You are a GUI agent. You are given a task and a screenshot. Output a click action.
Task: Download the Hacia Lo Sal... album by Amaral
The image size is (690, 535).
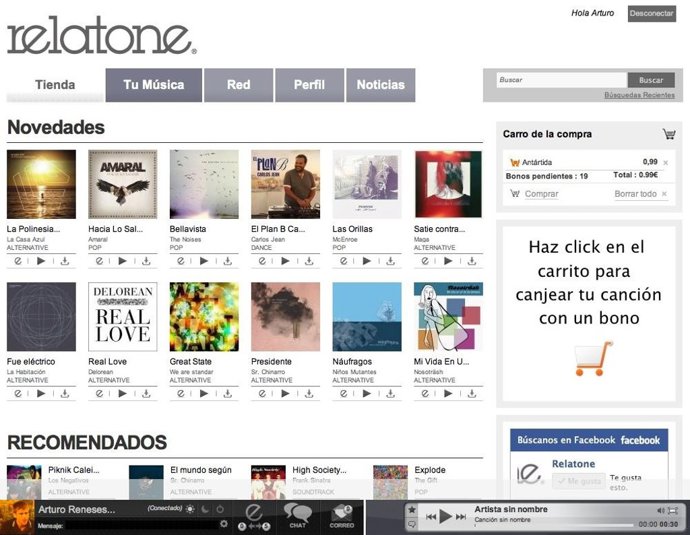pyautogui.click(x=146, y=261)
